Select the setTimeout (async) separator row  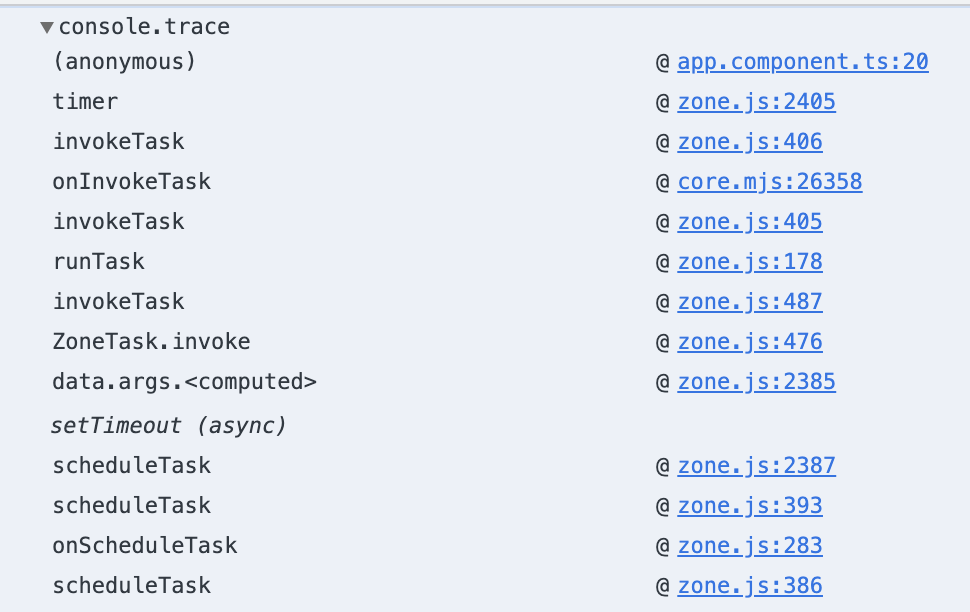(168, 426)
